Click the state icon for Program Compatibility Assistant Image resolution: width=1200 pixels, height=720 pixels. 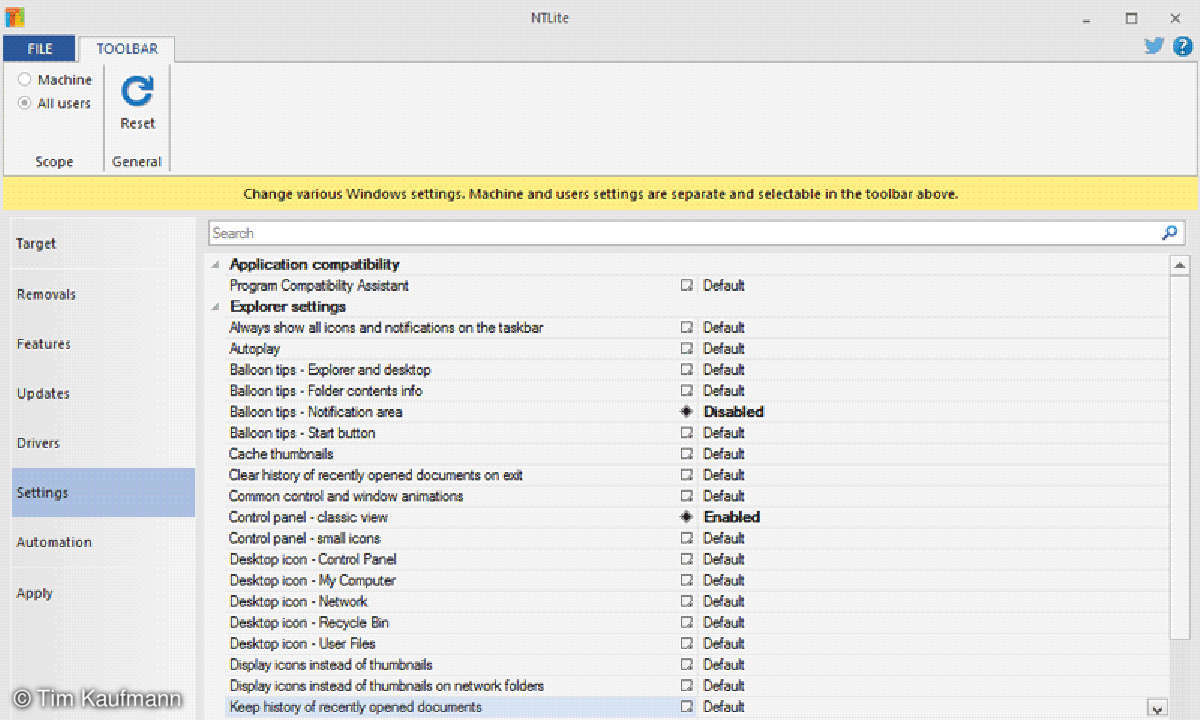687,286
